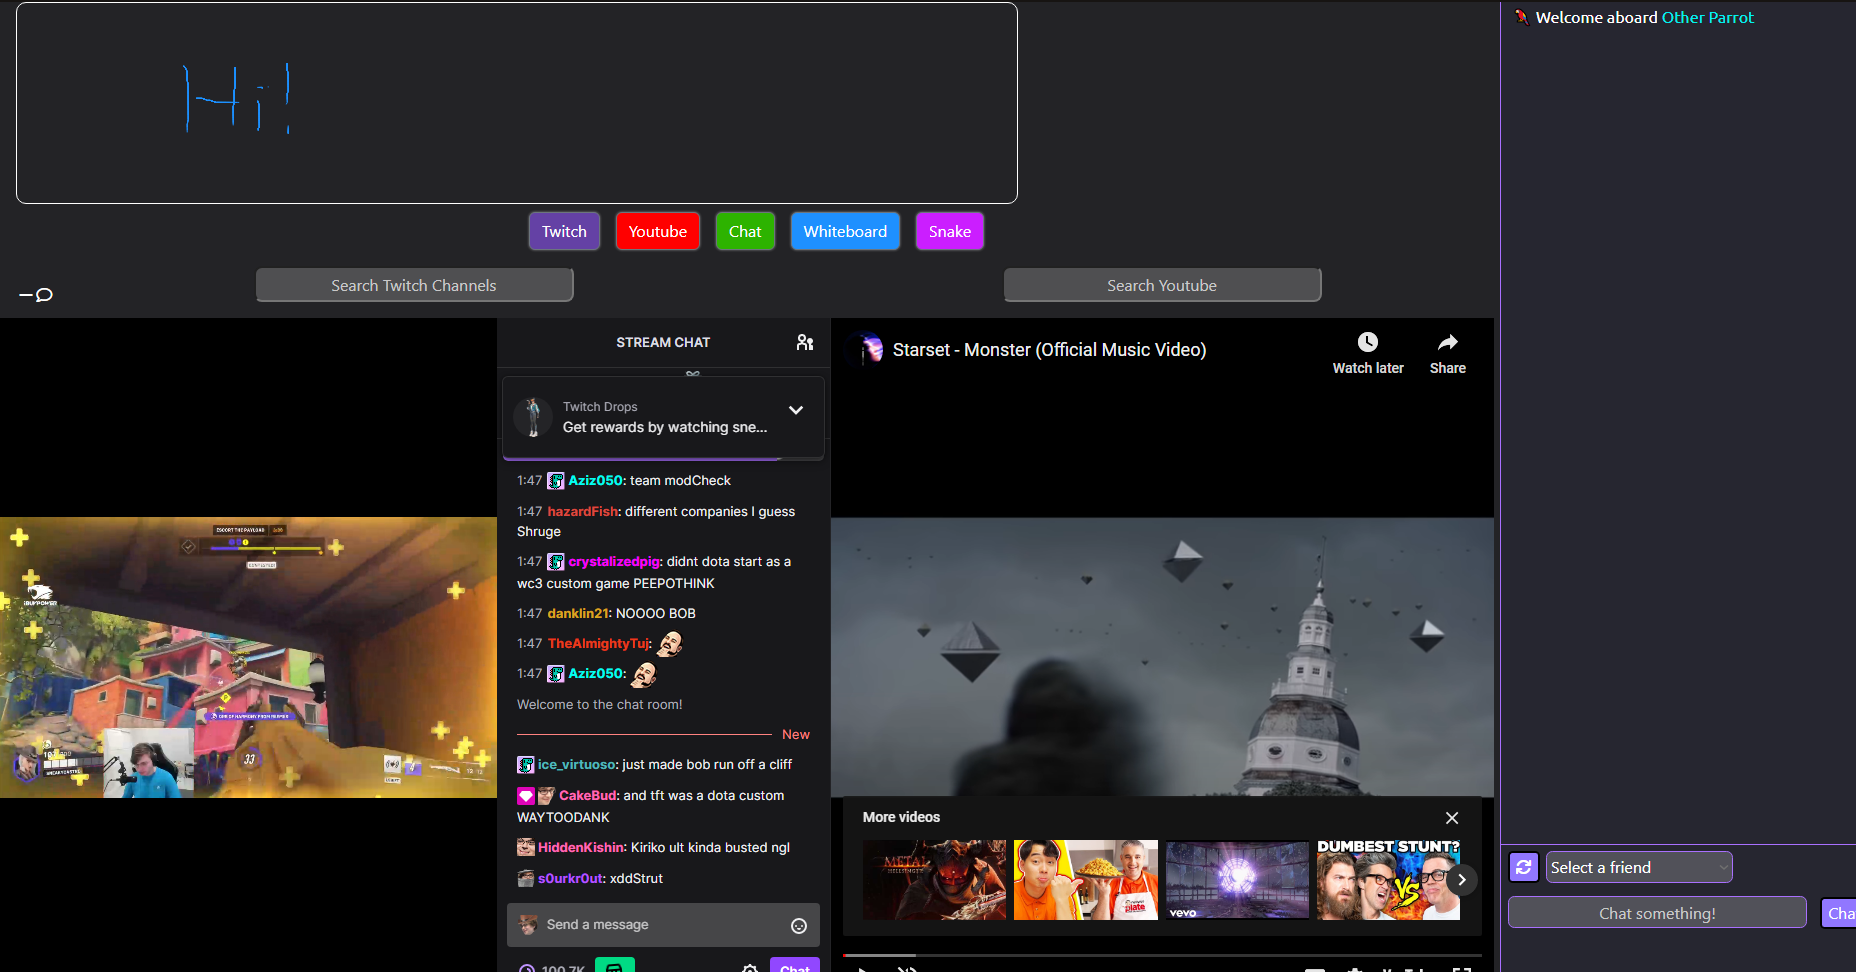Expand the Twitch Drops banner chevron
This screenshot has width=1856, height=972.
[796, 410]
